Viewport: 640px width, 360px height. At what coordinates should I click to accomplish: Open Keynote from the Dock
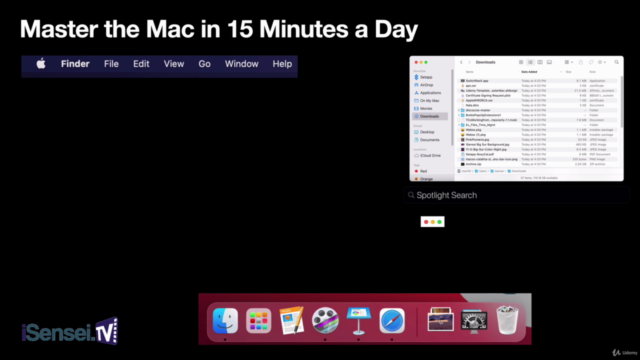(x=358, y=320)
